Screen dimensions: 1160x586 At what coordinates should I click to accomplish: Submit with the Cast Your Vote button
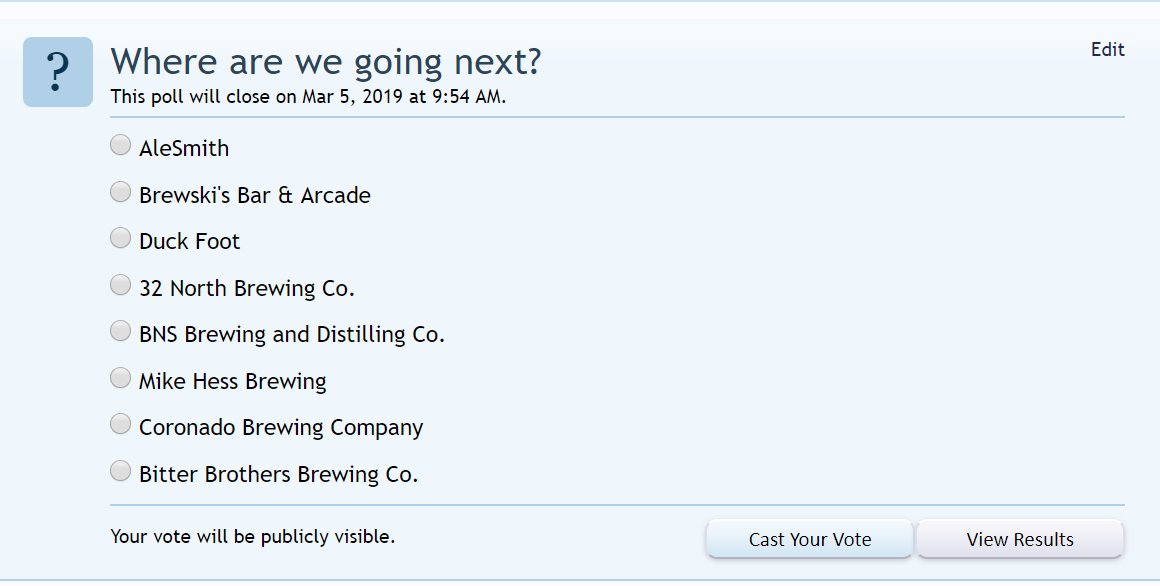pos(809,539)
